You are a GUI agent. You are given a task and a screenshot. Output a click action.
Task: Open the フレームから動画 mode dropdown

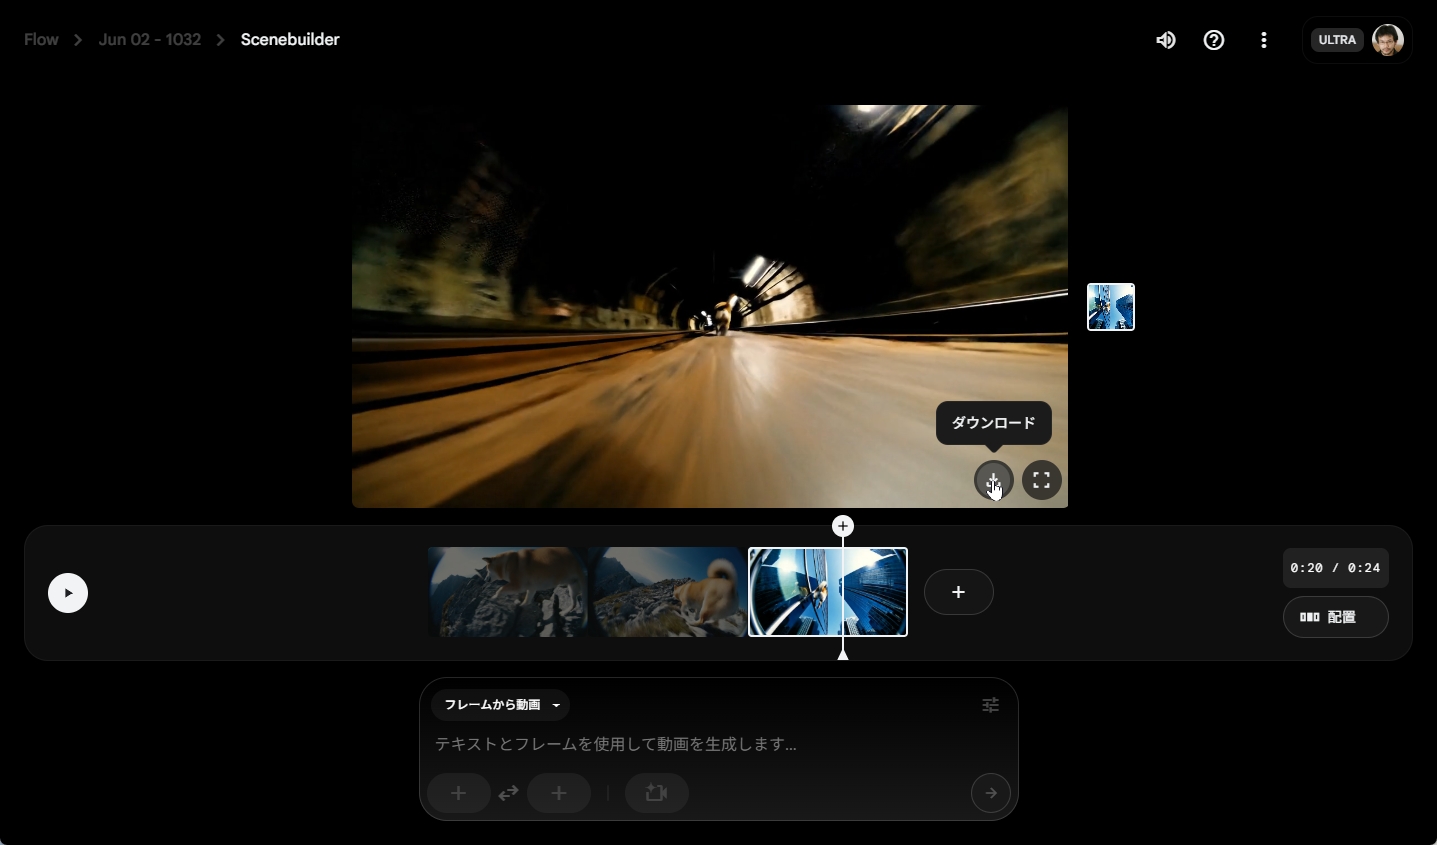point(500,705)
